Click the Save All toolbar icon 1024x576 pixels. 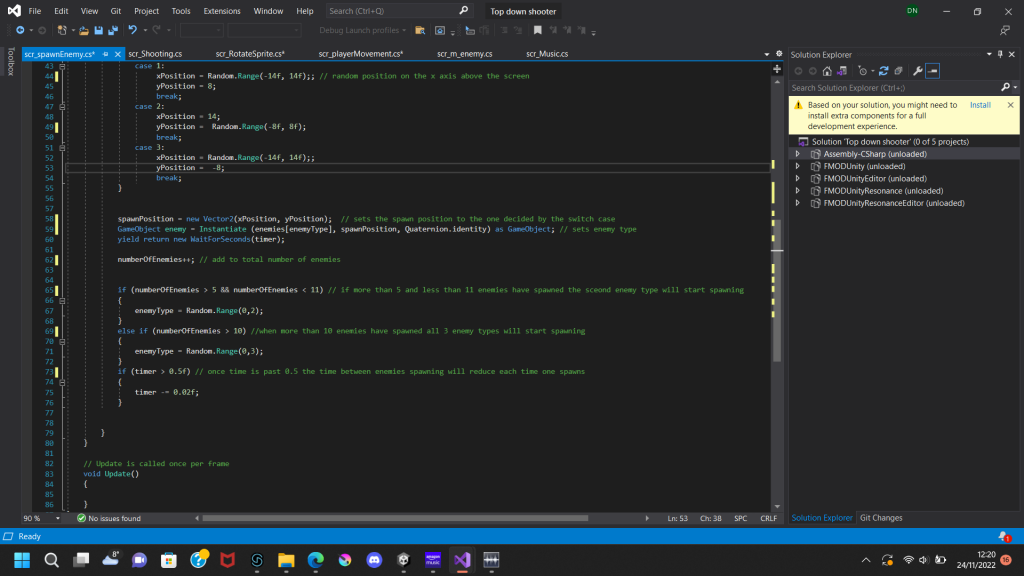(114, 31)
